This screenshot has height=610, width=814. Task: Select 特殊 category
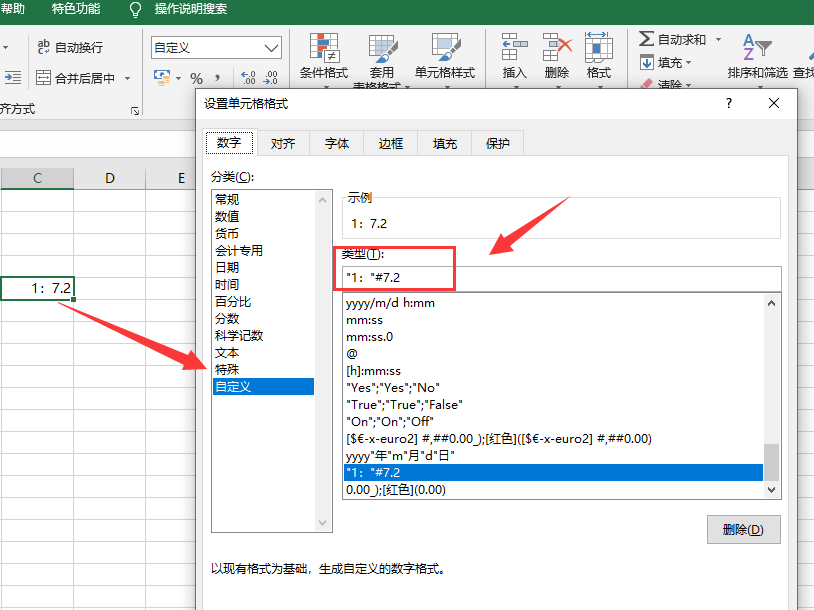coord(263,370)
